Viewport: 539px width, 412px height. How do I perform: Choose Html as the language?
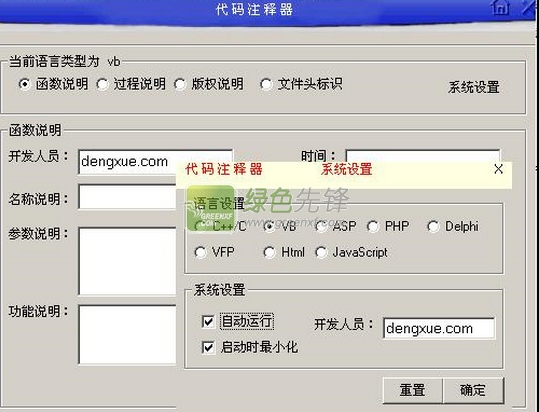[269, 253]
